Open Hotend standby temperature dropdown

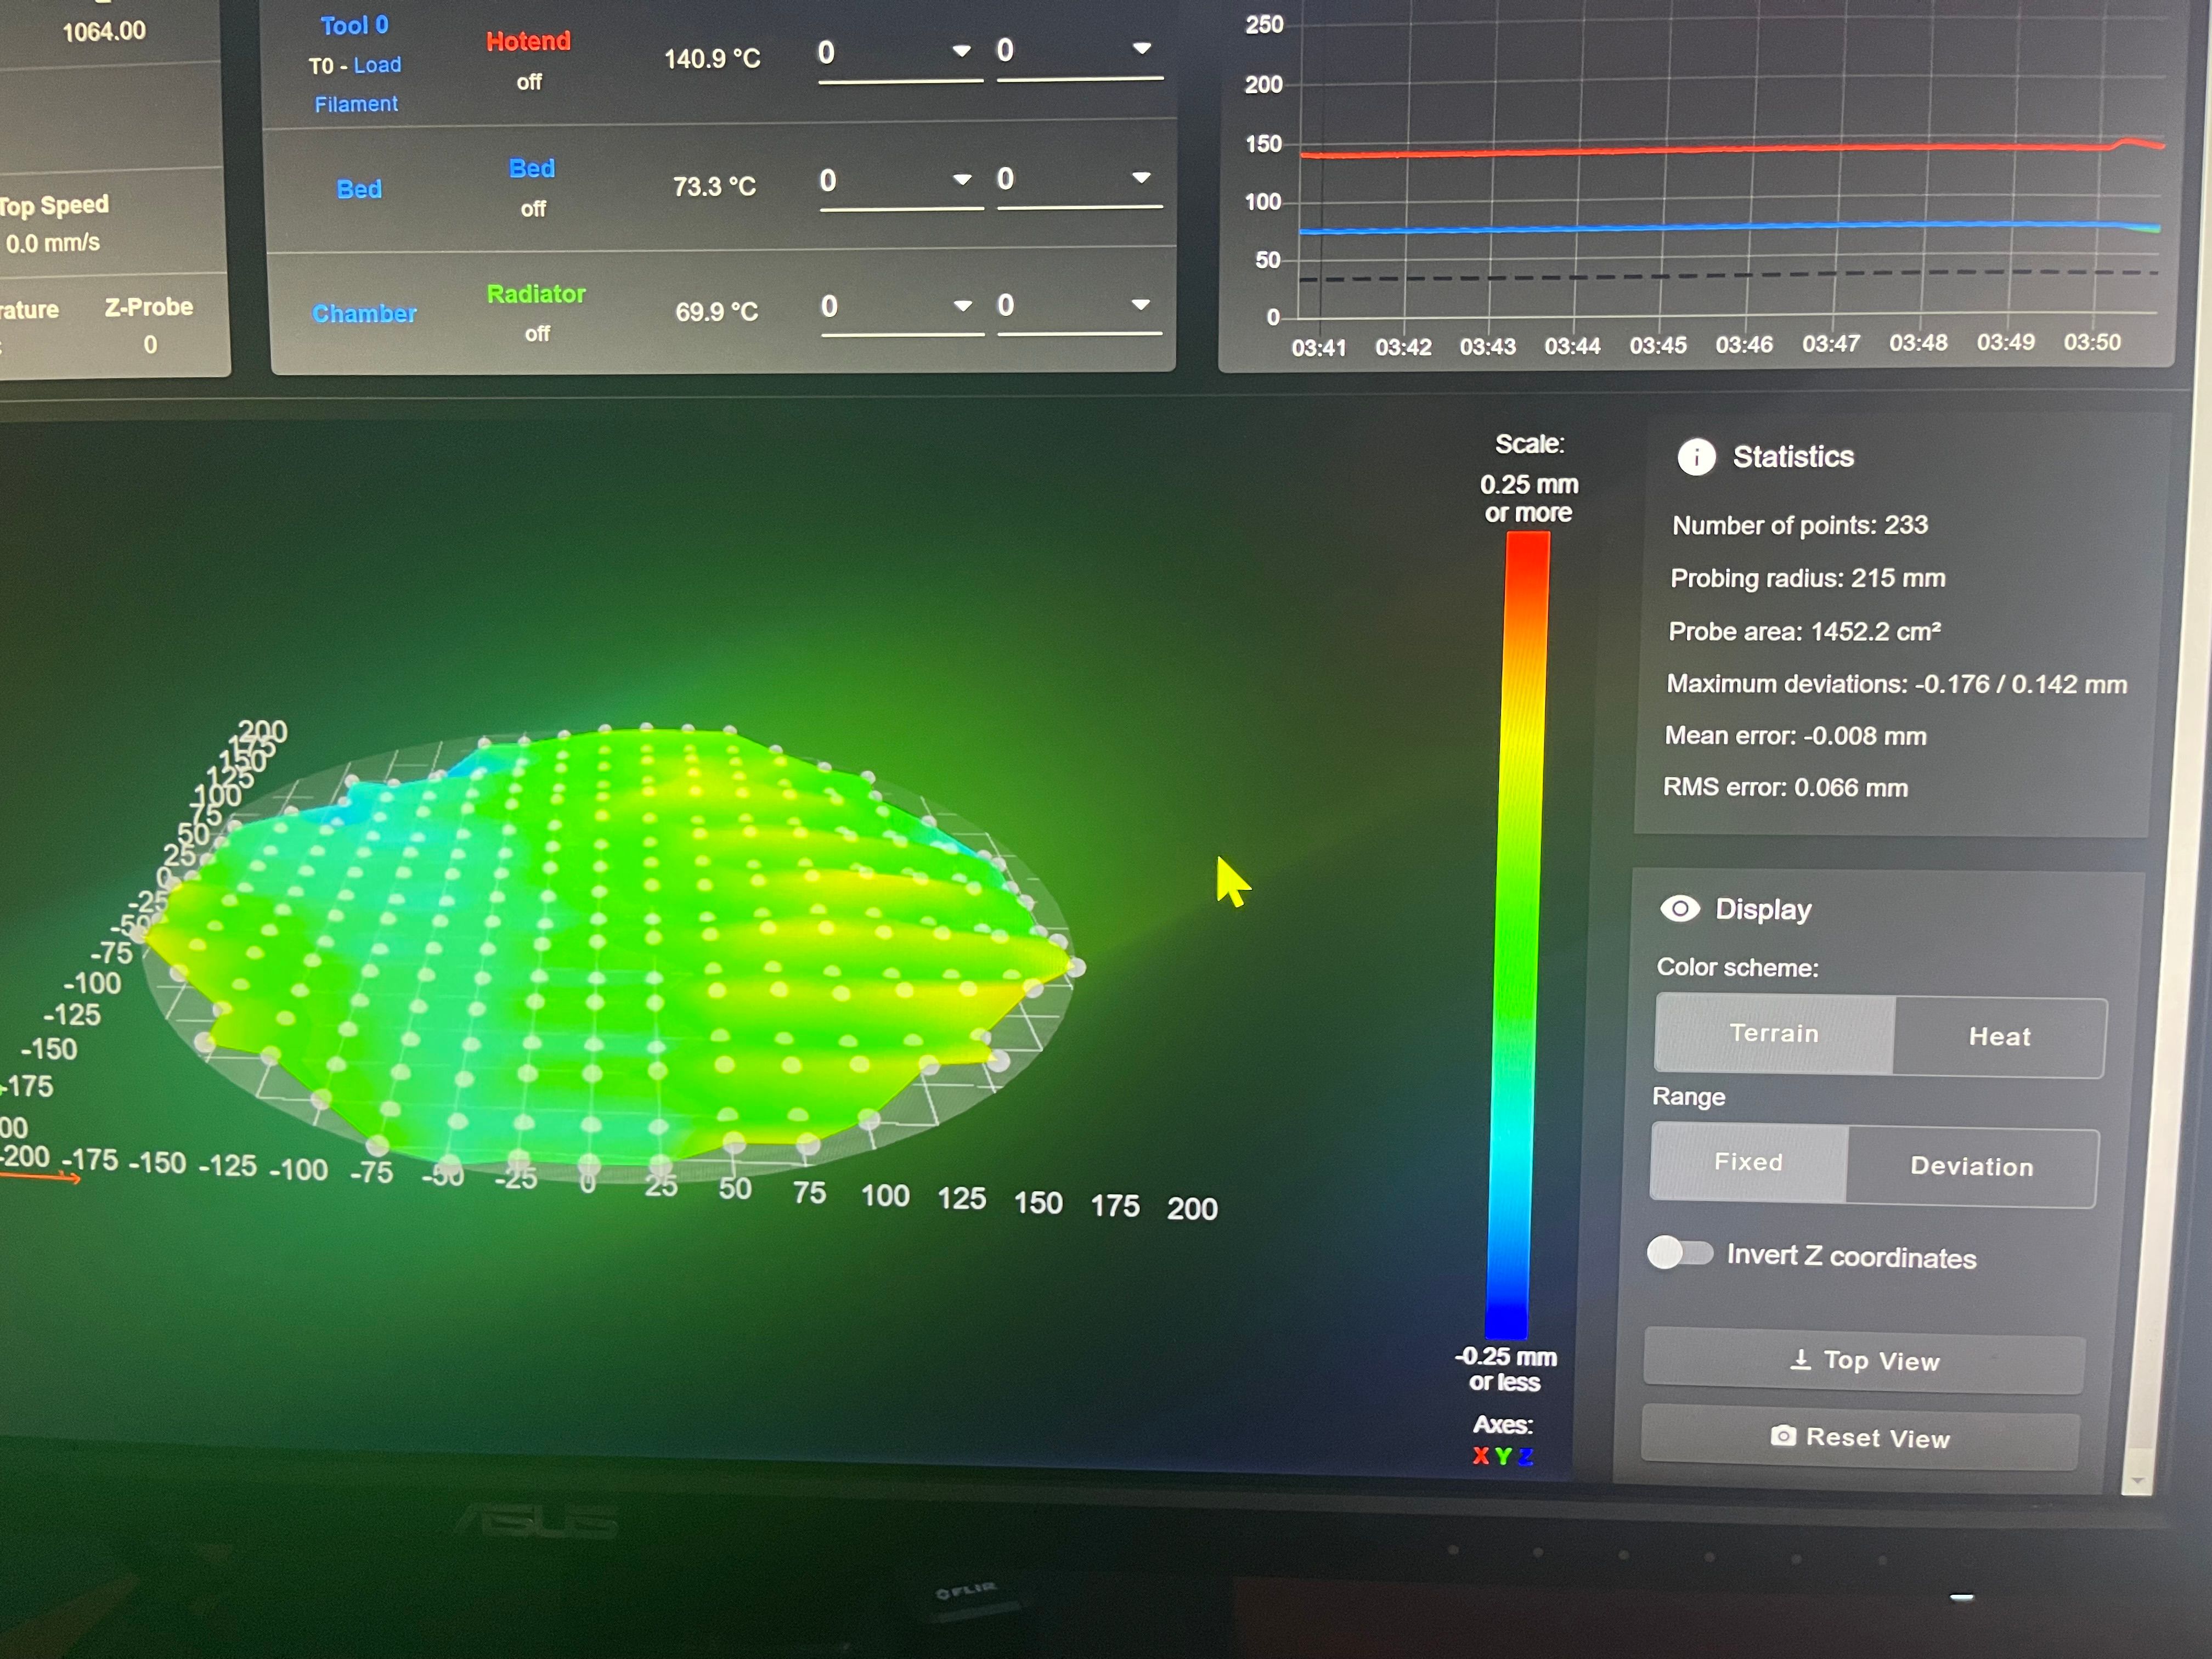tap(1080, 51)
